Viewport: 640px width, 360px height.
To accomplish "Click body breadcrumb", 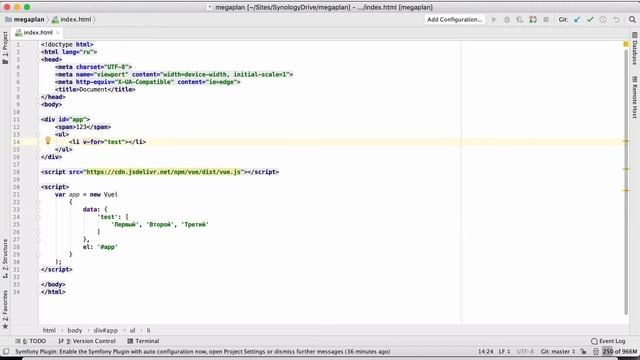I will point(75,330).
